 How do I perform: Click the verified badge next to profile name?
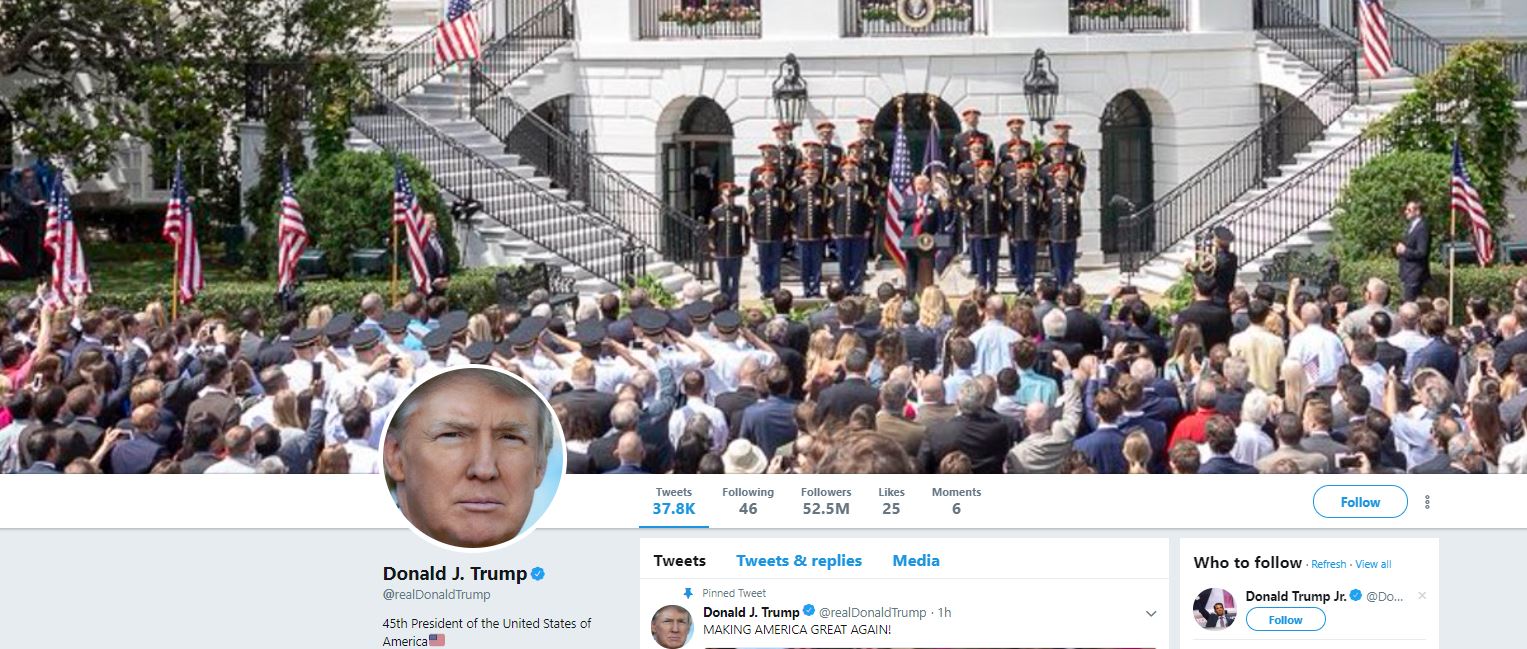pyautogui.click(x=538, y=574)
